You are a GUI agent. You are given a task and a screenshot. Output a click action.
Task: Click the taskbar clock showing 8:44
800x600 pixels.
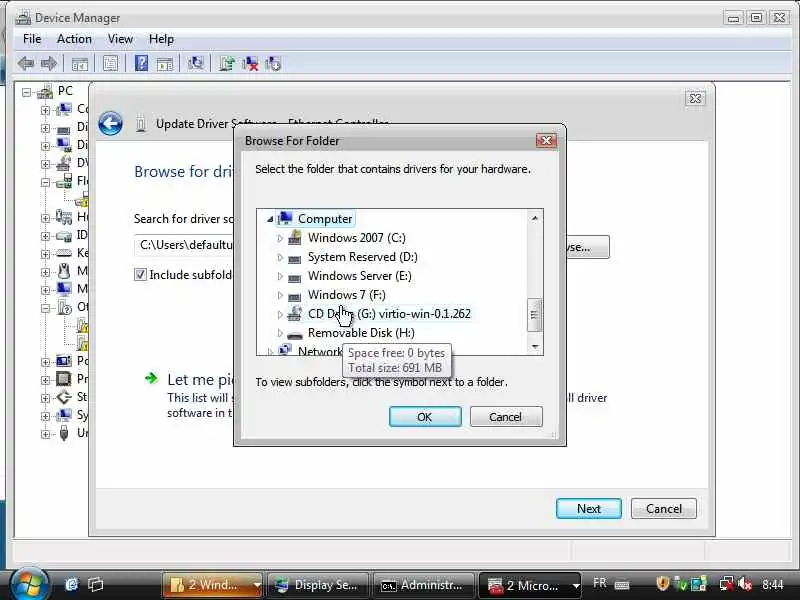[773, 584]
